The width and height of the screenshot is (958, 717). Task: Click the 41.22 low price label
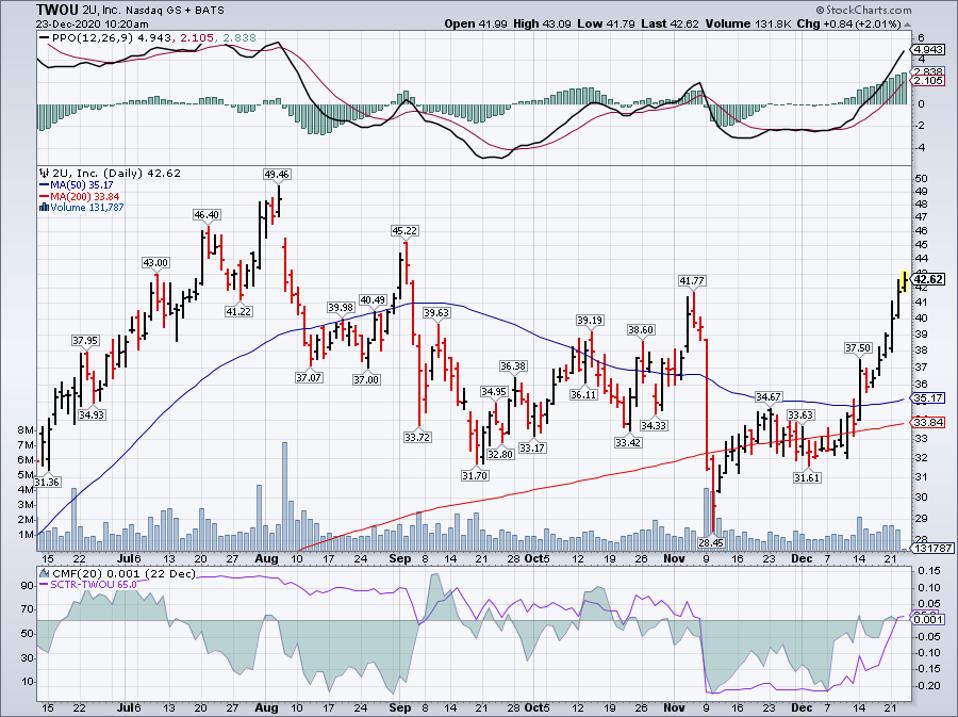[239, 311]
